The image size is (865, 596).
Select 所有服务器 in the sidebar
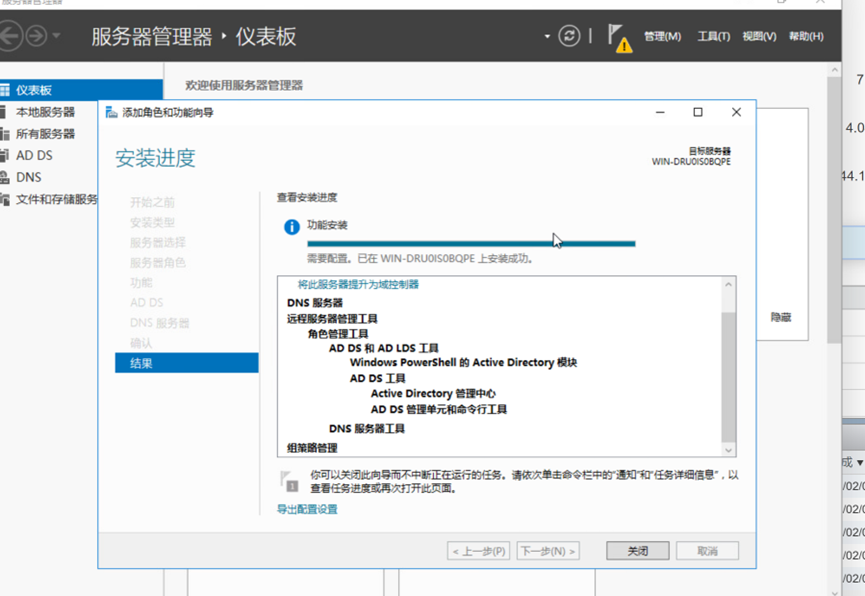(x=45, y=134)
